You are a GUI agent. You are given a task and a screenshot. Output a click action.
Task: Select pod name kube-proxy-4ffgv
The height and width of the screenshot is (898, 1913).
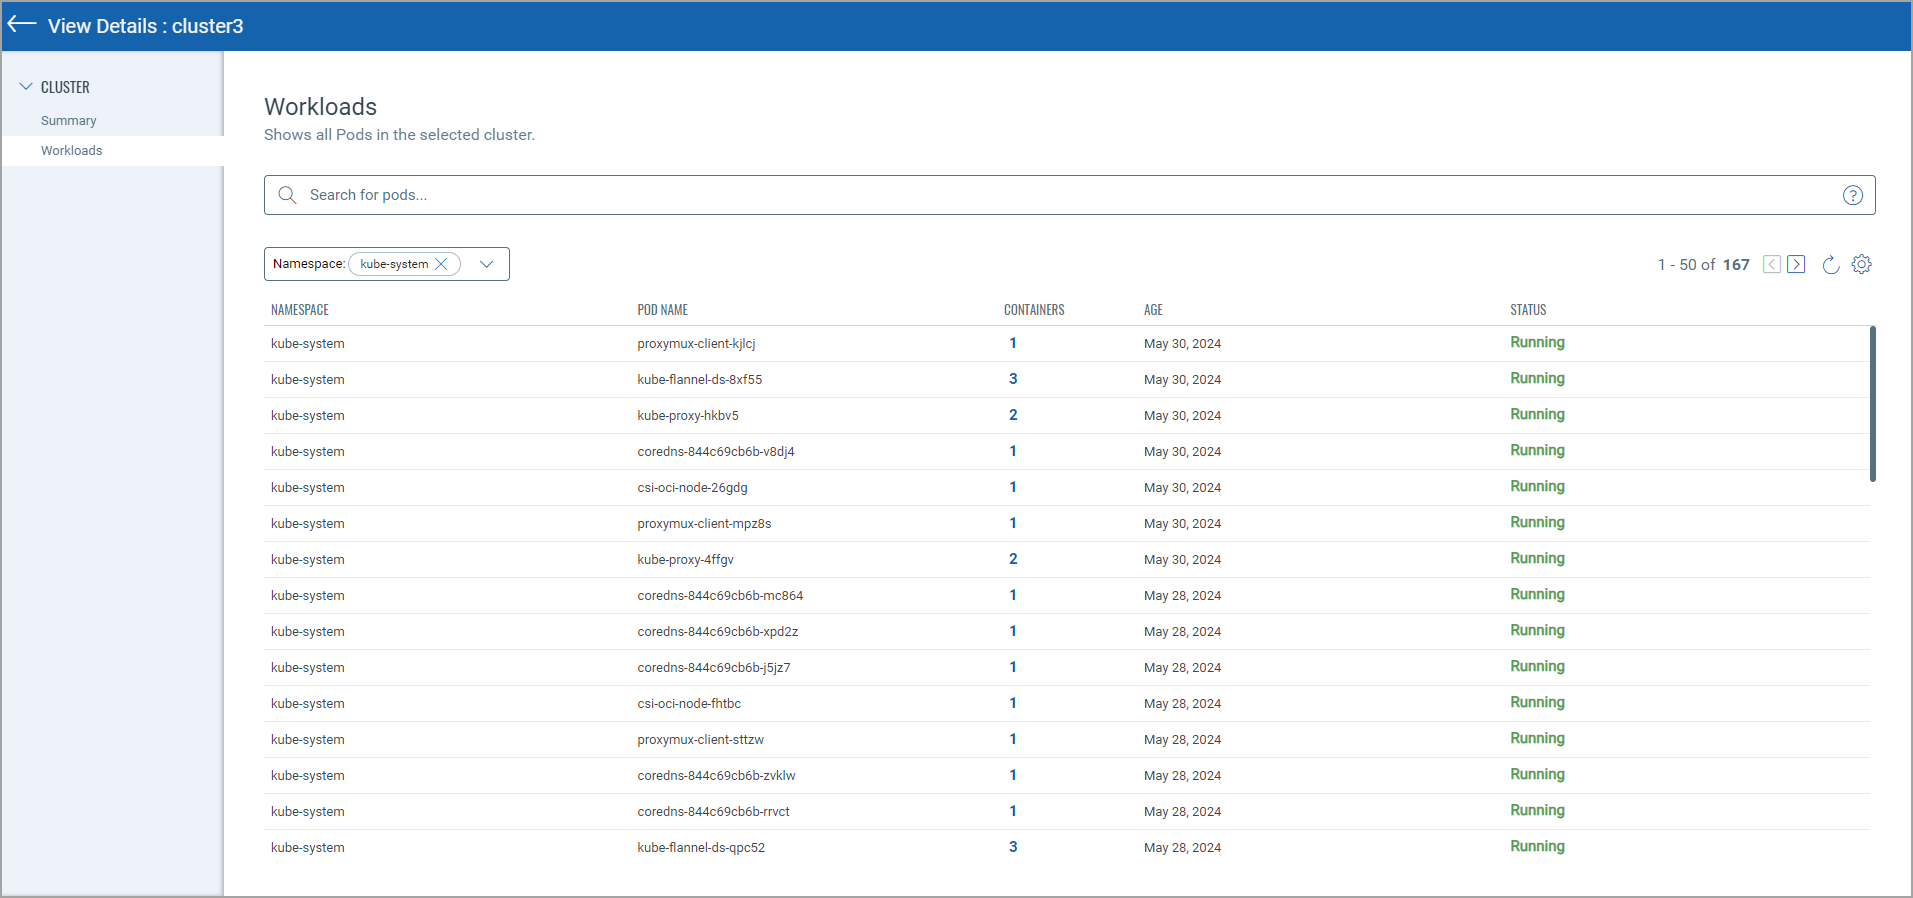(685, 560)
